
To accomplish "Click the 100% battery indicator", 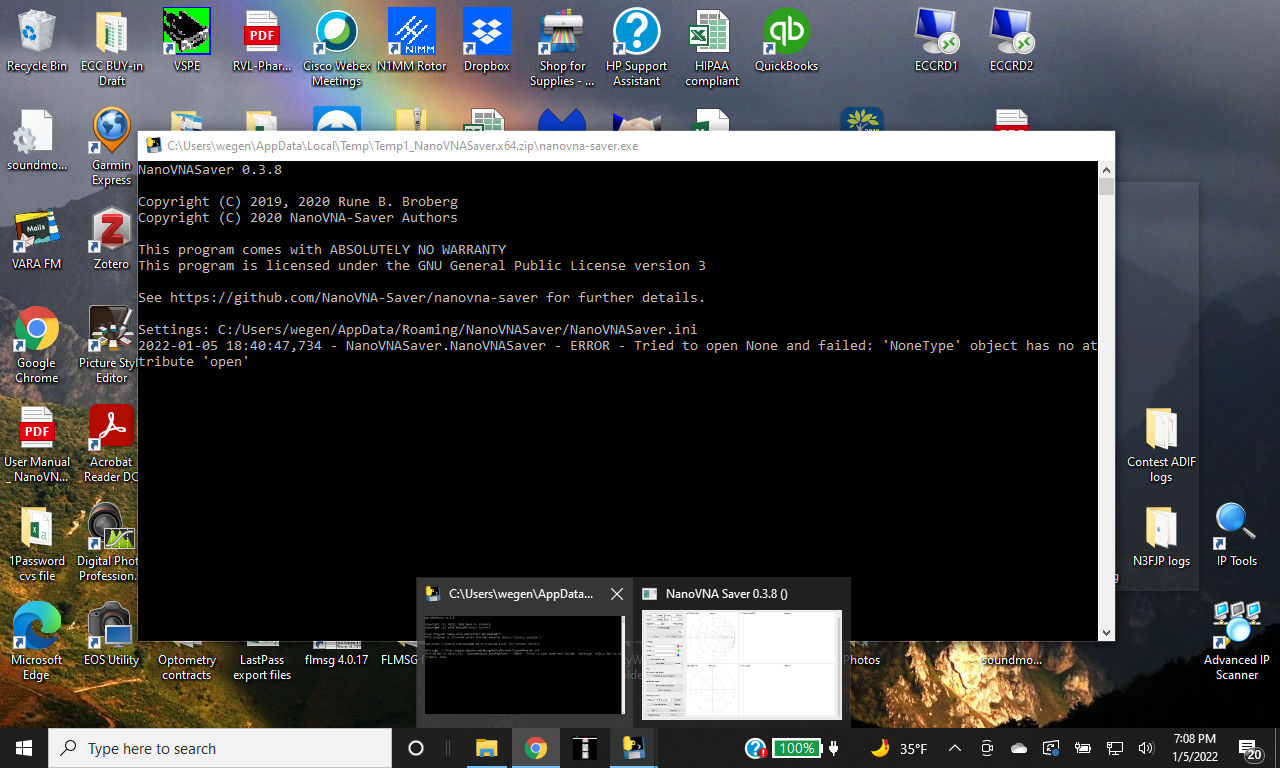I will click(x=796, y=748).
